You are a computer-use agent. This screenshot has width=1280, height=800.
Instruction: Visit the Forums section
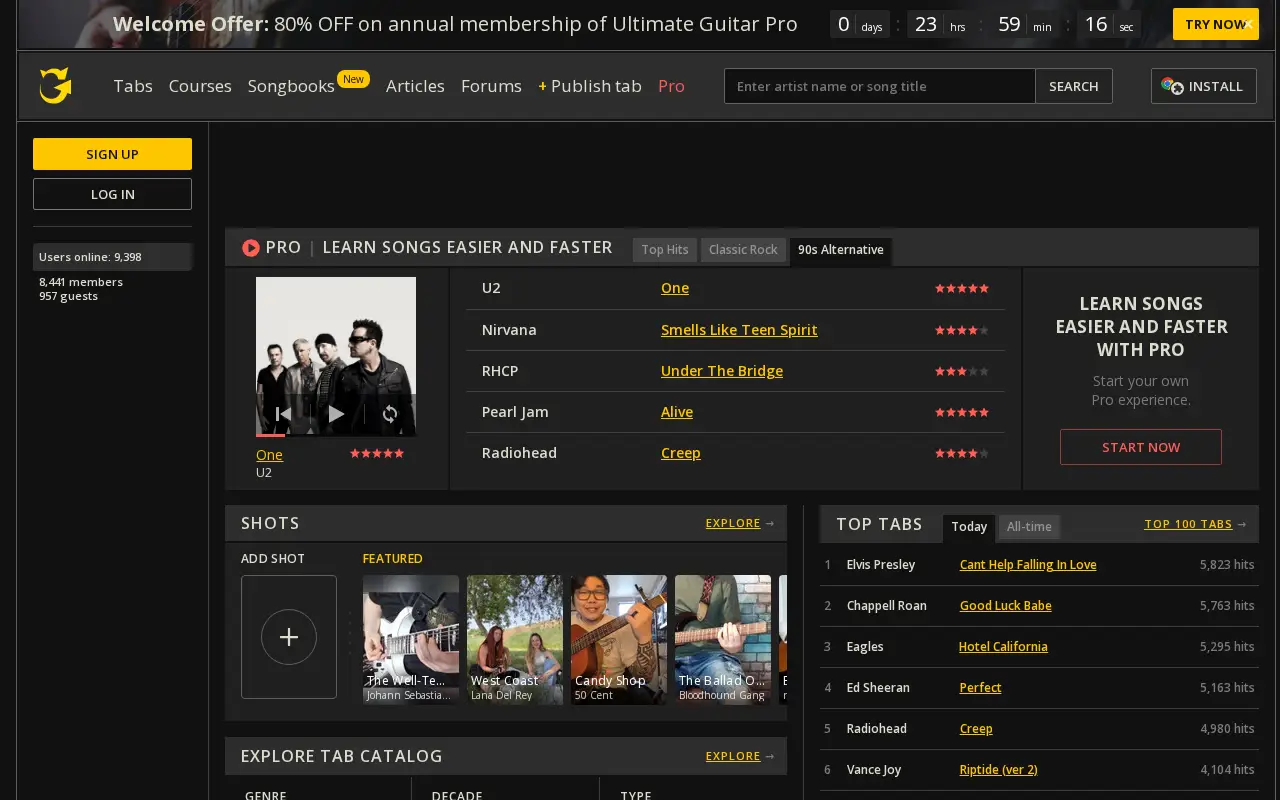[x=491, y=86]
